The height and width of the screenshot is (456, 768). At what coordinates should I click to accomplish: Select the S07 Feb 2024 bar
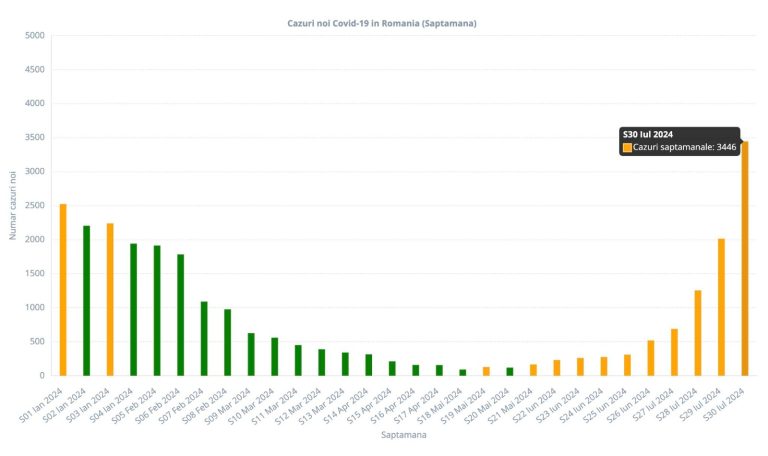click(204, 338)
